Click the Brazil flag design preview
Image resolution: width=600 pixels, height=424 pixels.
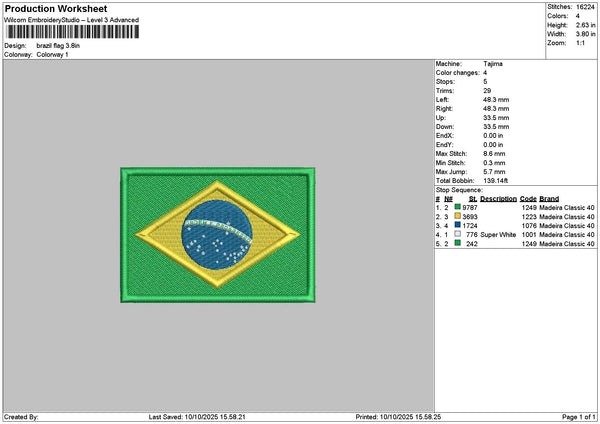point(218,235)
